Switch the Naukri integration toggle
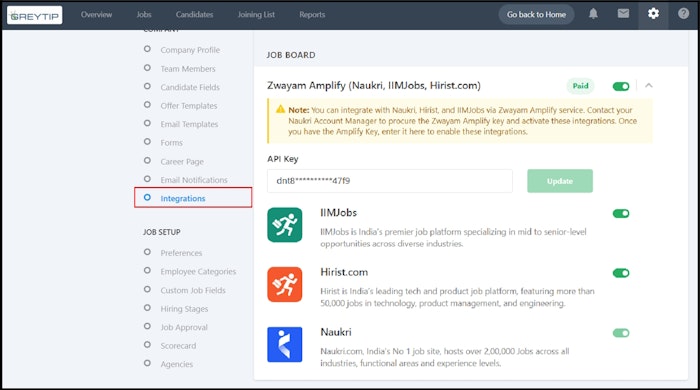This screenshot has height=390, width=700. [x=621, y=333]
